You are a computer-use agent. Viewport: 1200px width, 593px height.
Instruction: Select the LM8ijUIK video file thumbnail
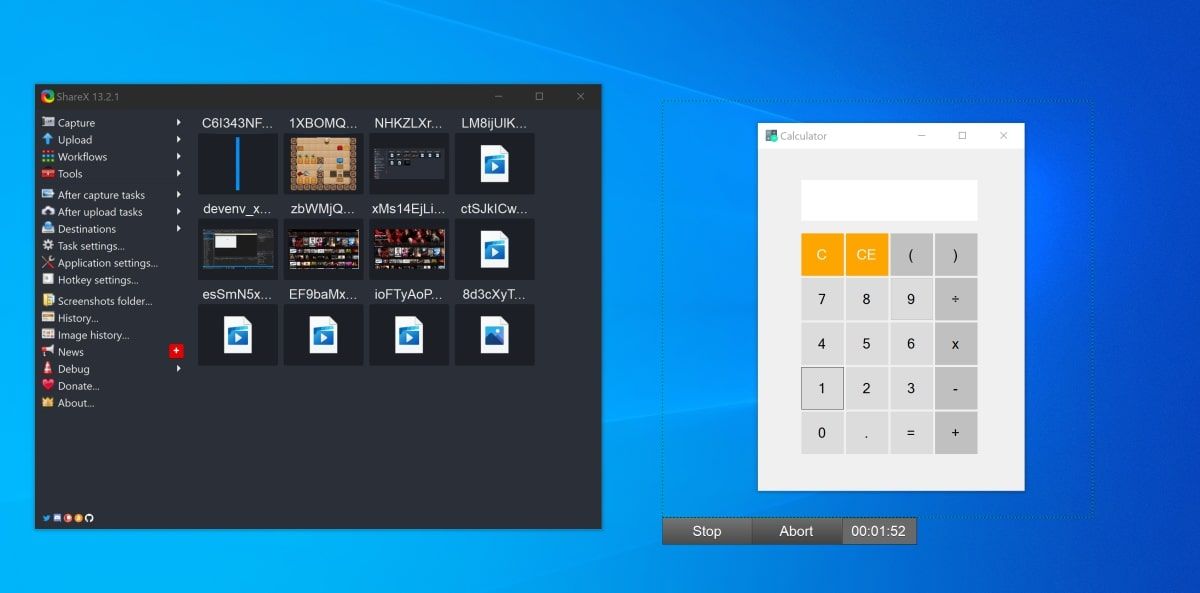pos(495,164)
